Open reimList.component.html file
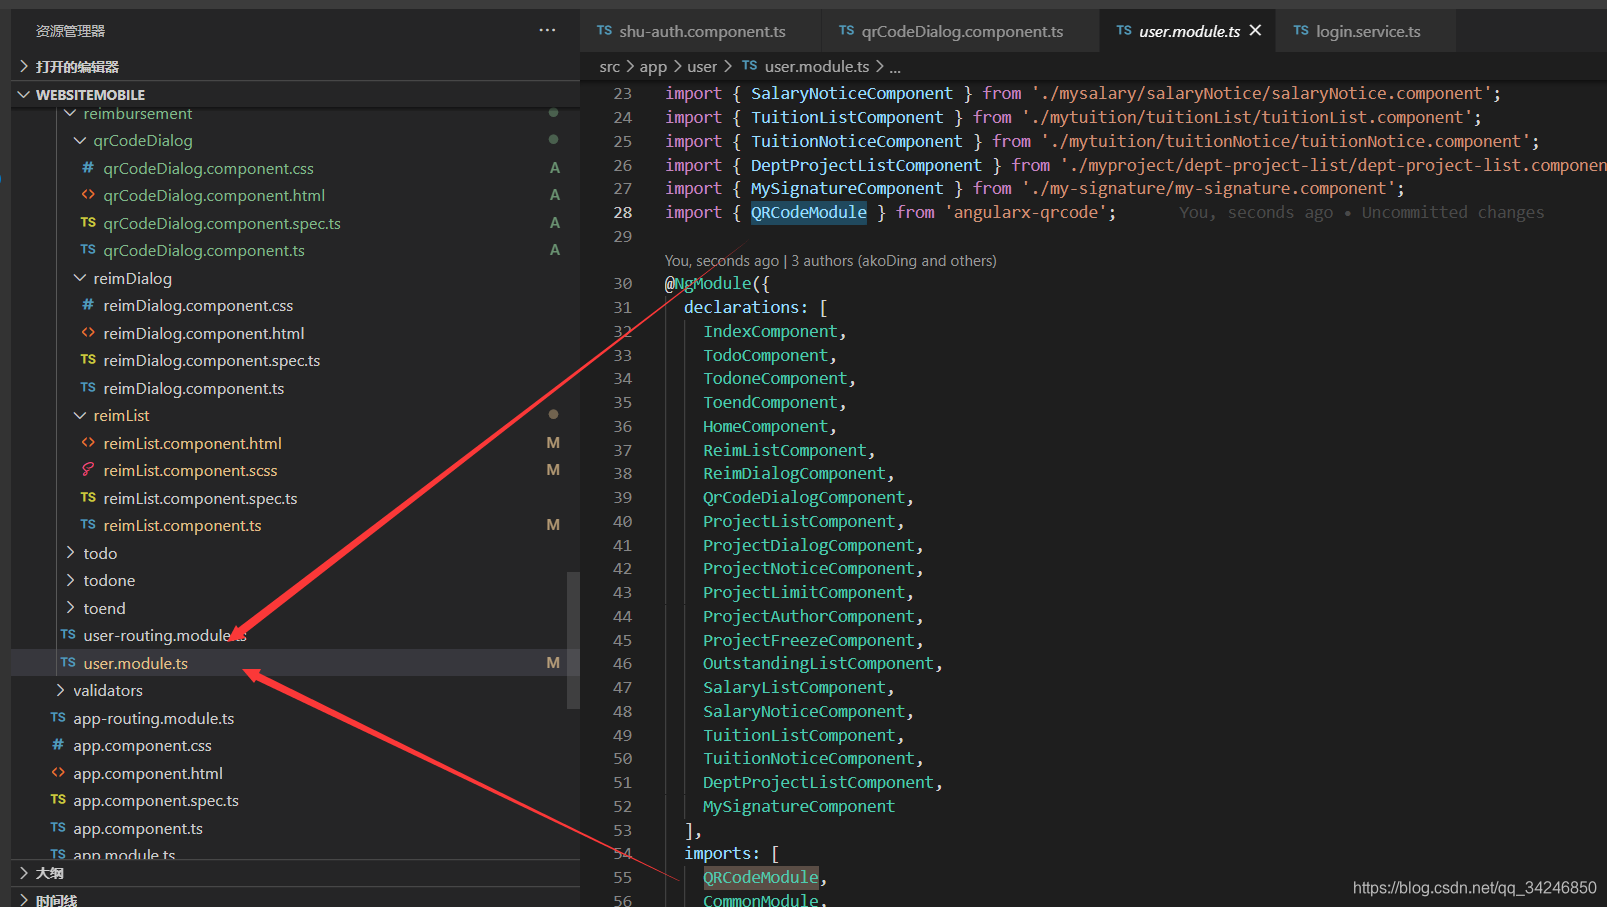 [x=192, y=443]
